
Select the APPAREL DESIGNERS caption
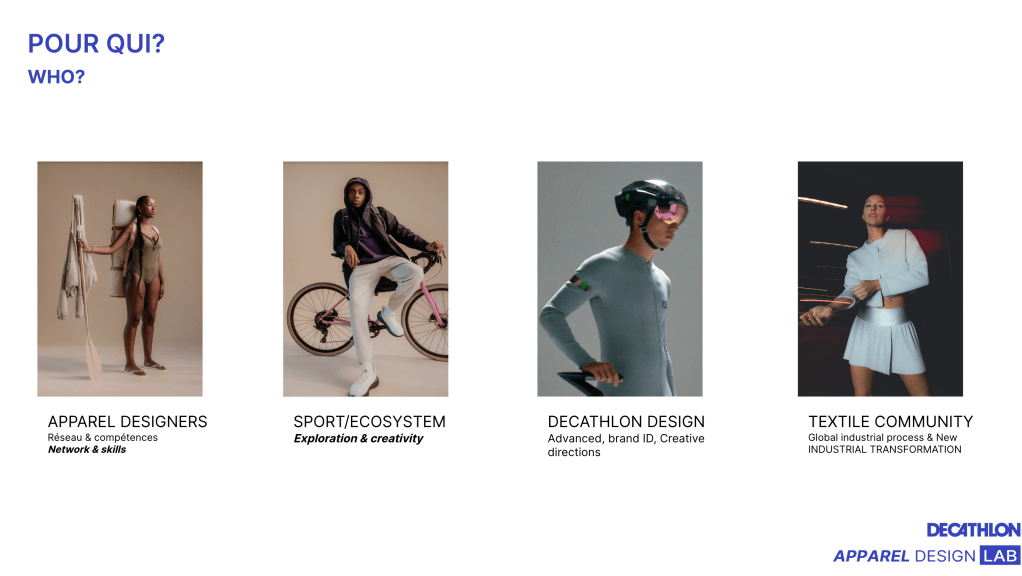click(127, 422)
